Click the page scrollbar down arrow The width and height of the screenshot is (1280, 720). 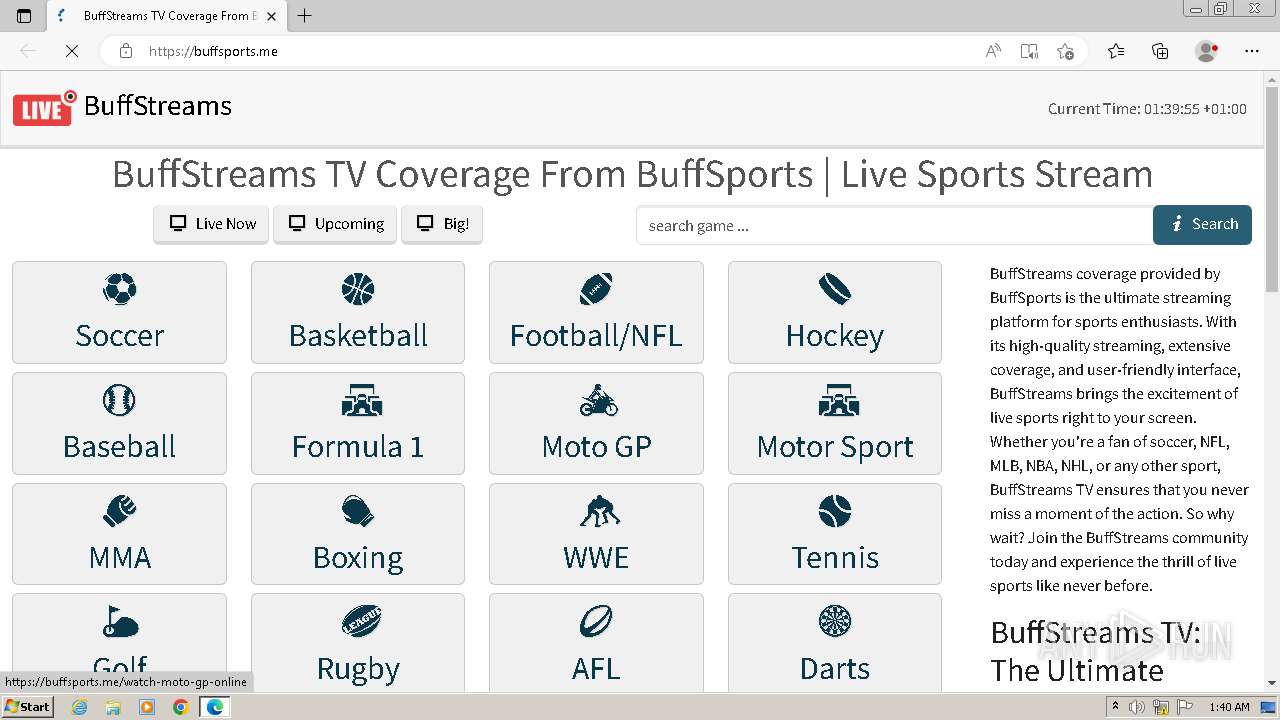pos(1271,682)
